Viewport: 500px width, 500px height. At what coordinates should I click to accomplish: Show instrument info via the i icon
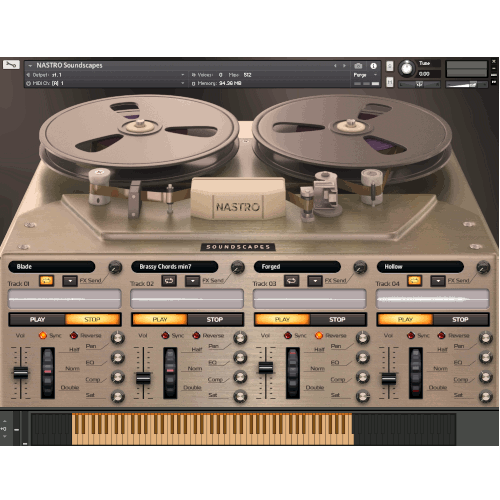point(373,66)
